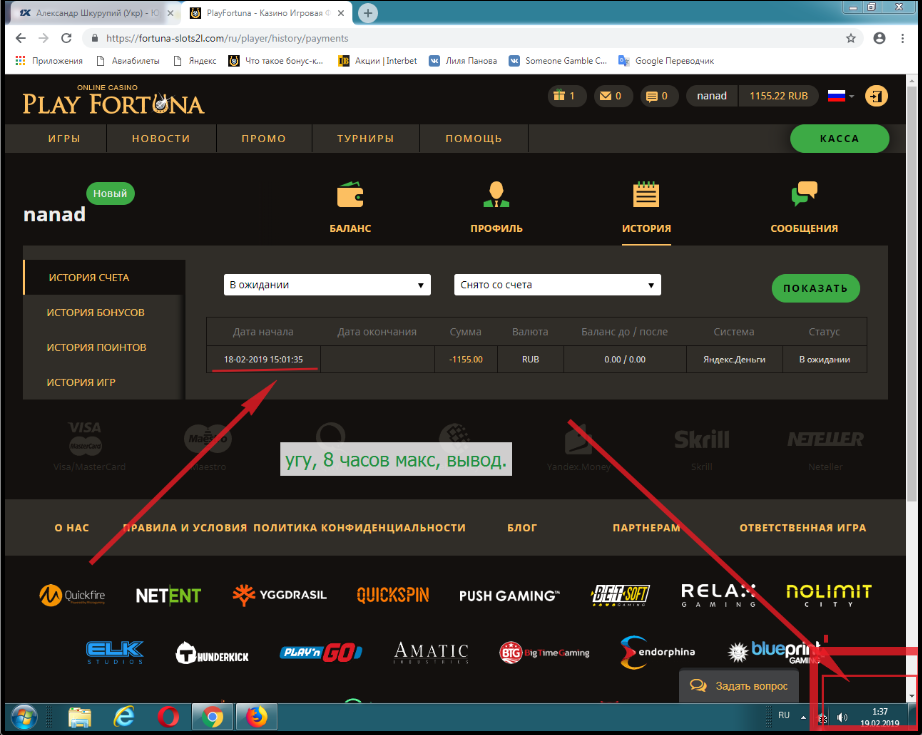Click the Endorphina provider logo
The image size is (922, 735).
coord(658,652)
